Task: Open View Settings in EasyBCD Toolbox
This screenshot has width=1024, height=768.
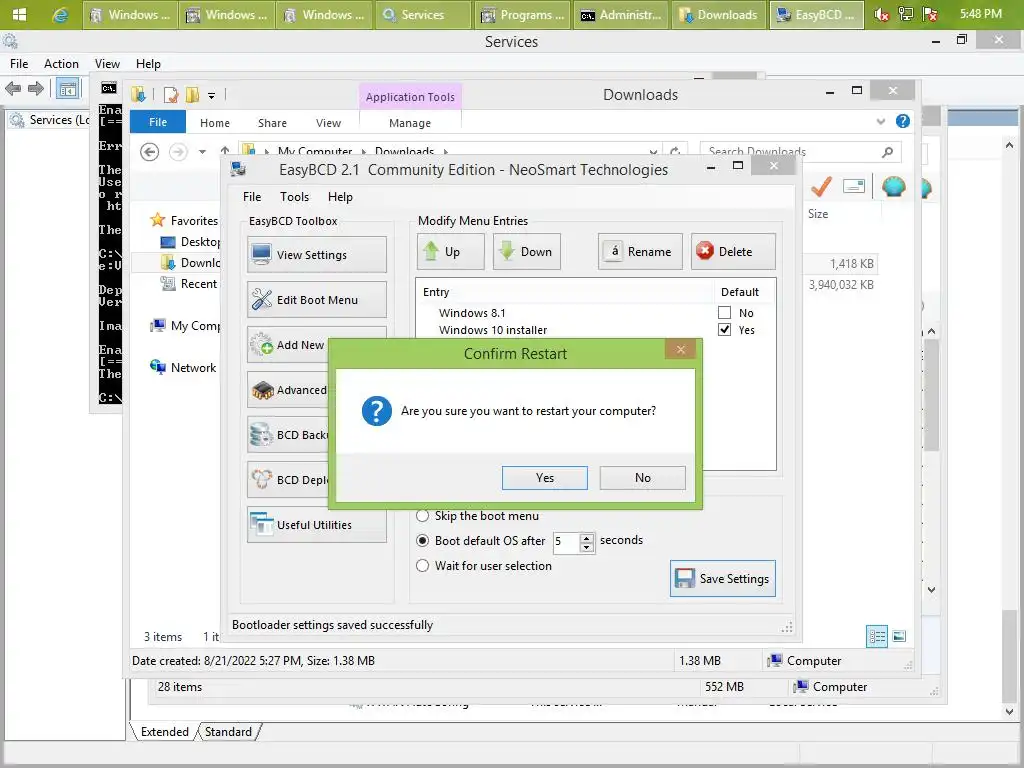Action: tap(317, 255)
